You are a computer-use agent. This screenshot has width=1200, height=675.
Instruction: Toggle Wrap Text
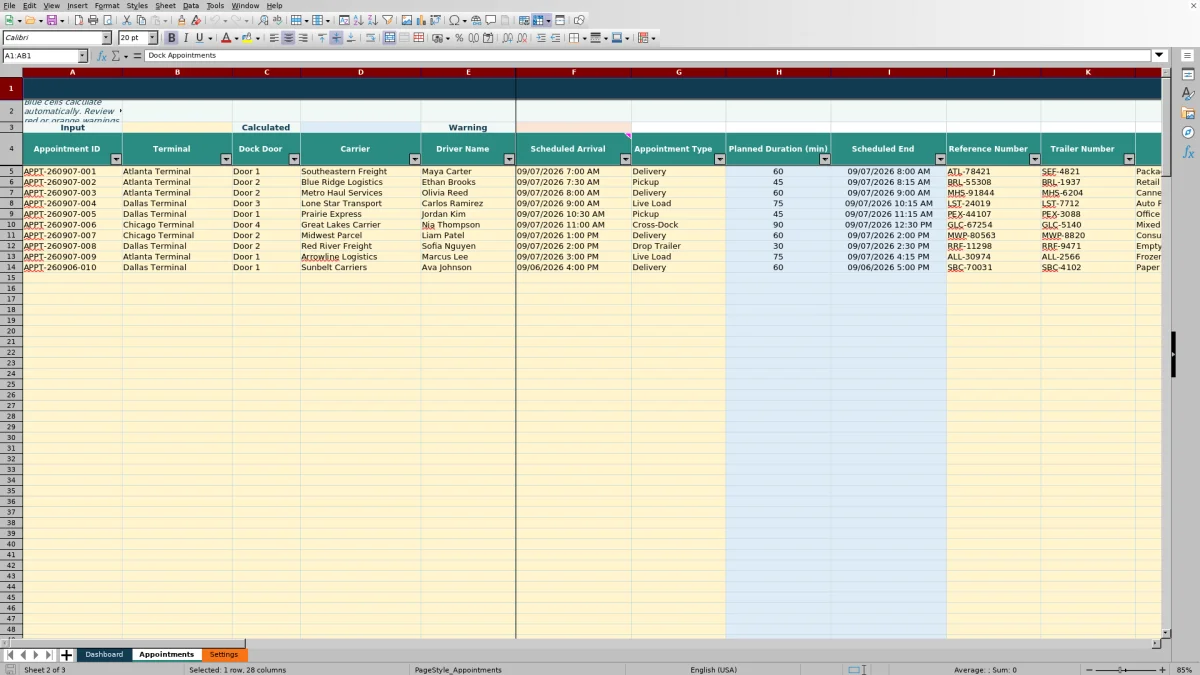pyautogui.click(x=371, y=38)
